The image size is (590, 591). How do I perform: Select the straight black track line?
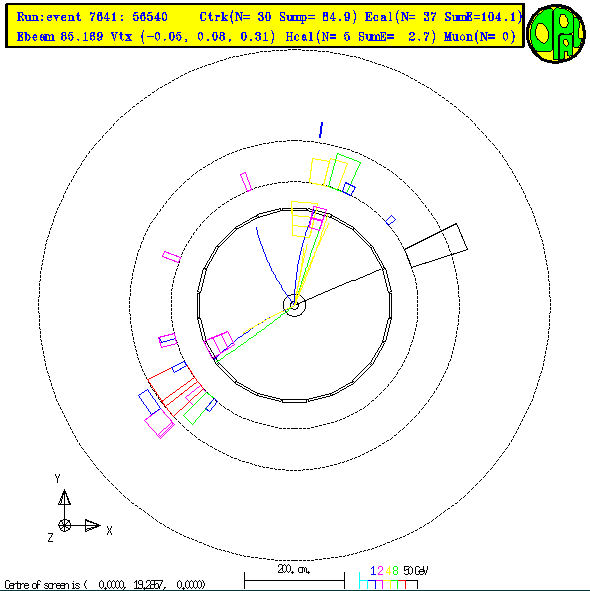[x=340, y=286]
